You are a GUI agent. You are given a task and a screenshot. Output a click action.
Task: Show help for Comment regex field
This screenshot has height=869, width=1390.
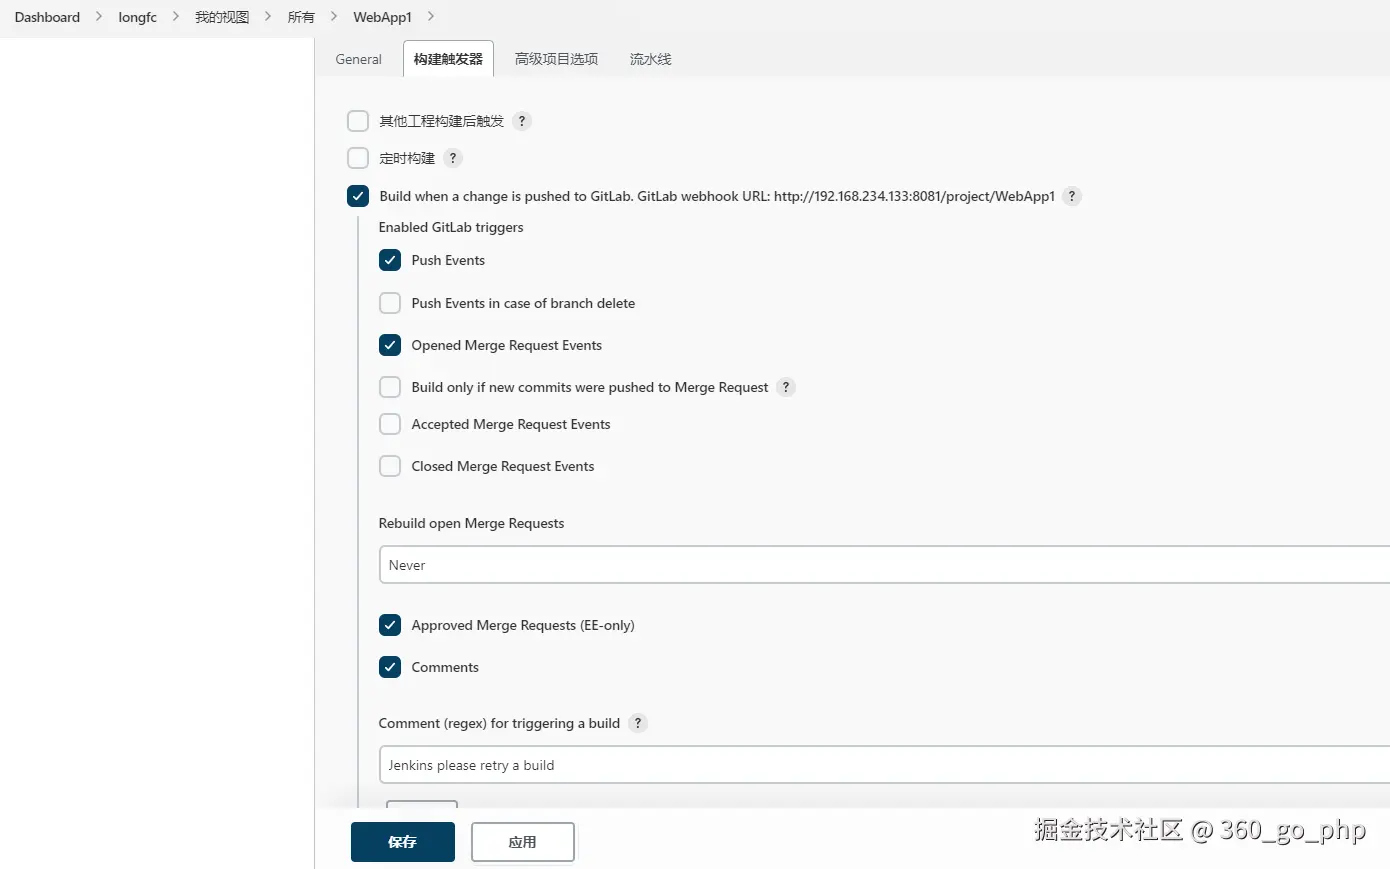click(638, 723)
